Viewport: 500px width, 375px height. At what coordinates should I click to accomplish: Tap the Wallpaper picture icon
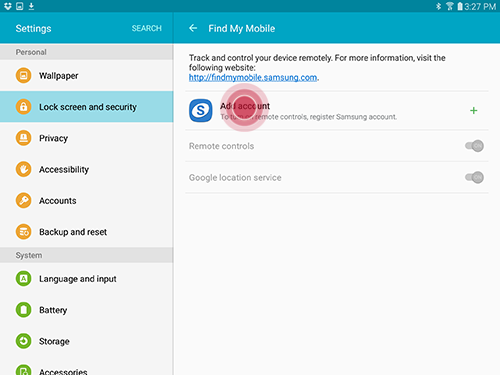23,76
